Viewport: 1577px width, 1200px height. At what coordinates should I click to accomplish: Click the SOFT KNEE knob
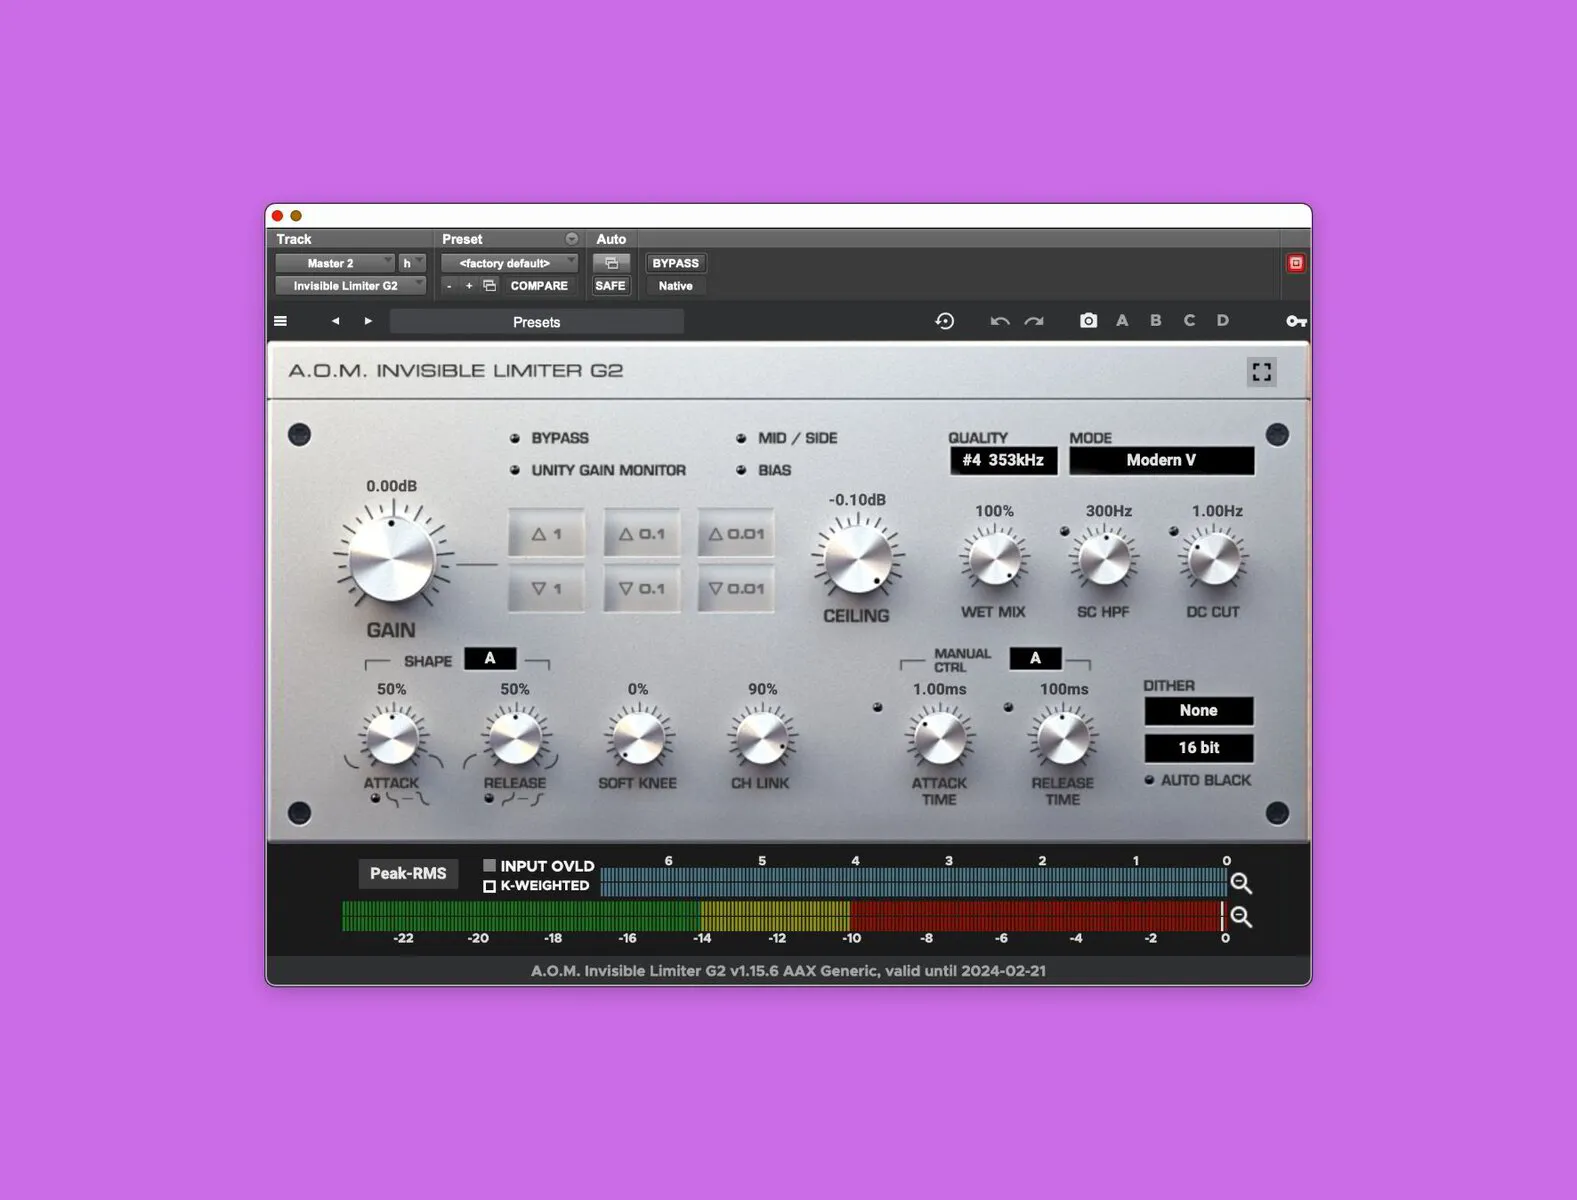point(638,739)
